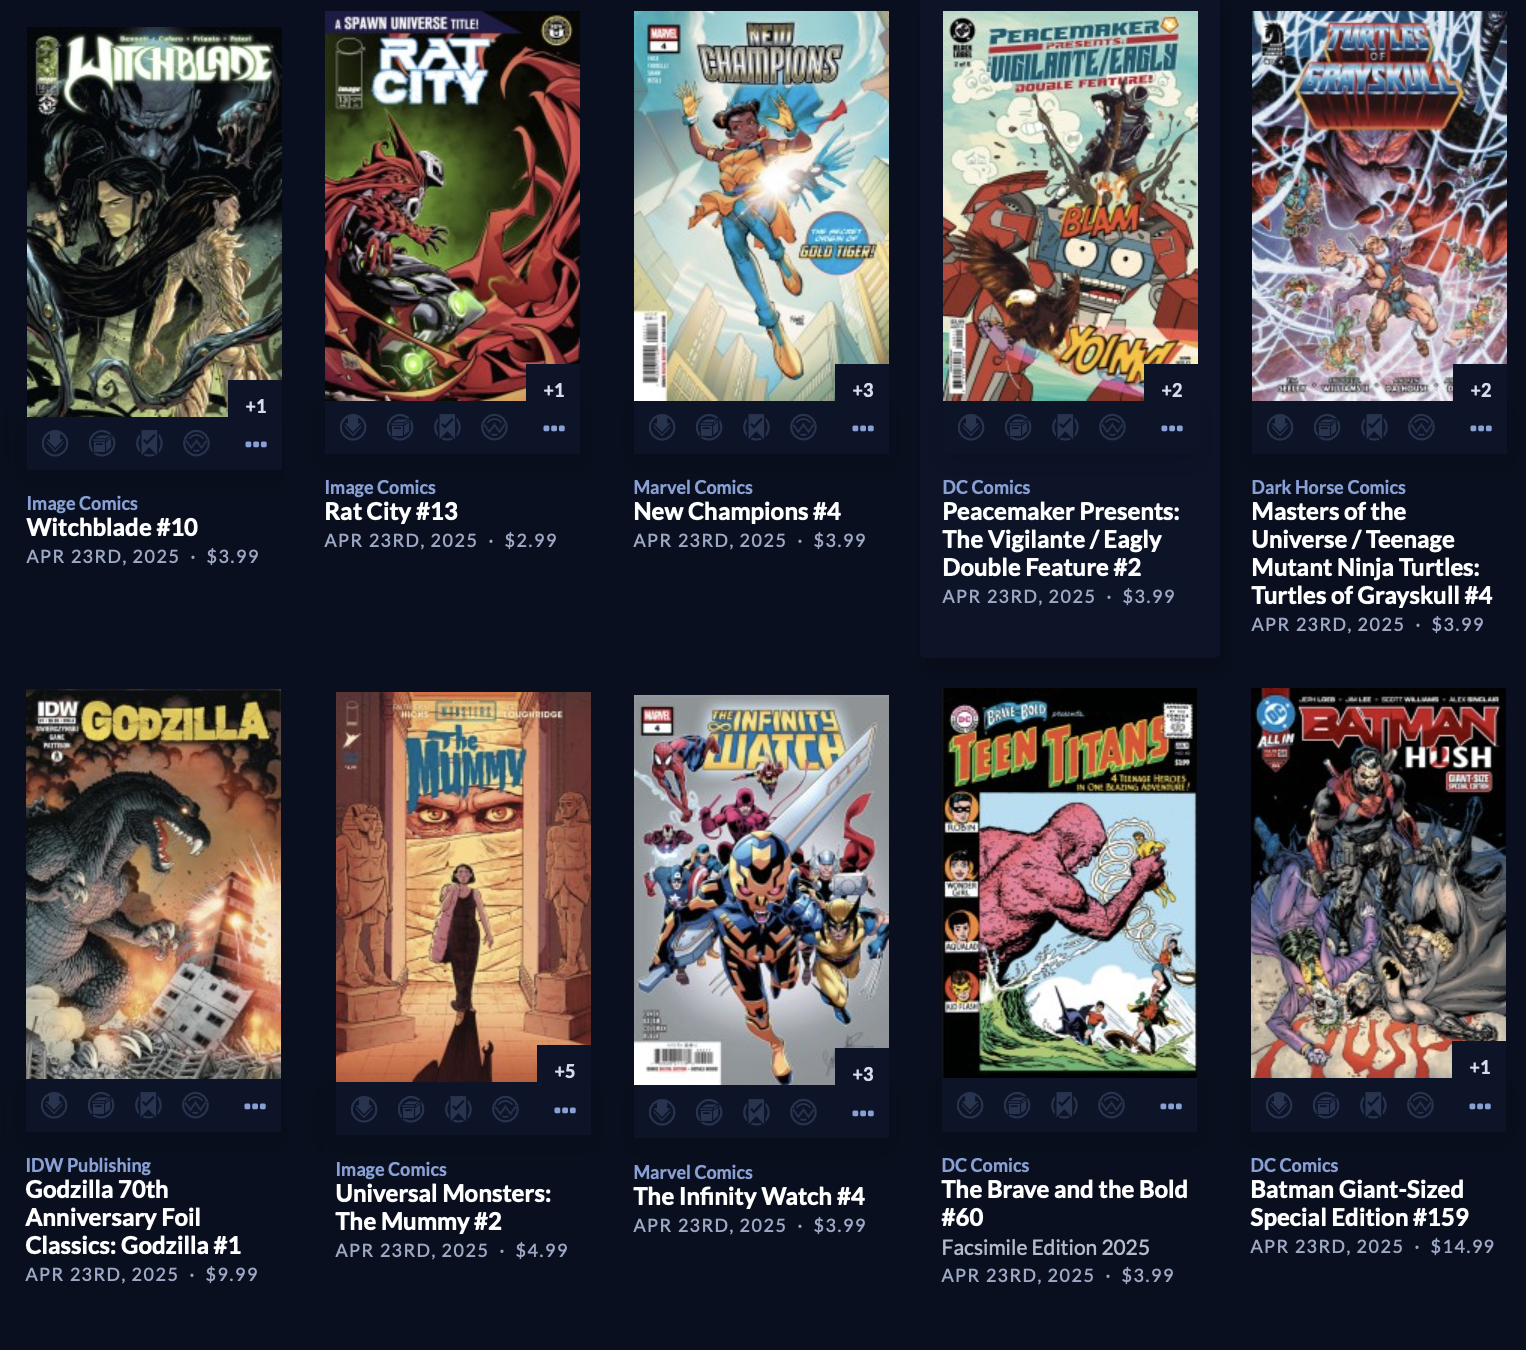This screenshot has height=1350, width=1526.
Task: Mark New Champions #4 as read
Action: [x=756, y=428]
